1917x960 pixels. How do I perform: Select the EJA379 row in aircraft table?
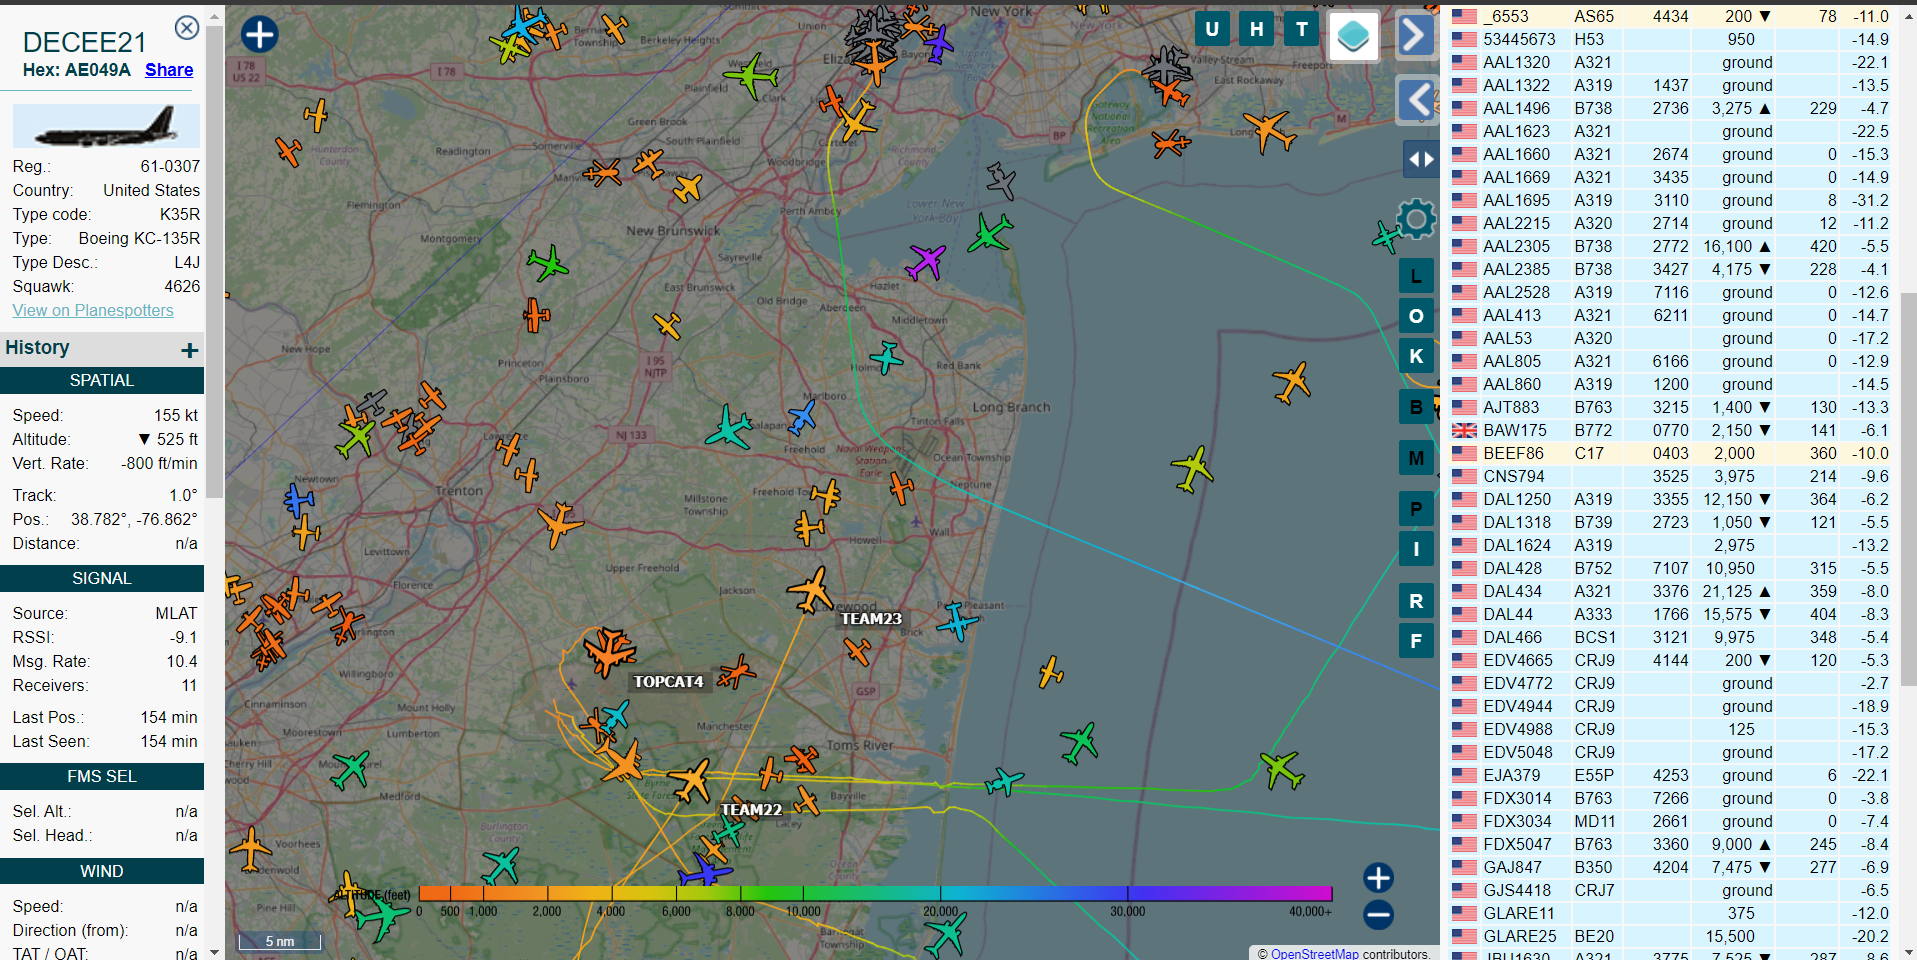click(x=1670, y=775)
